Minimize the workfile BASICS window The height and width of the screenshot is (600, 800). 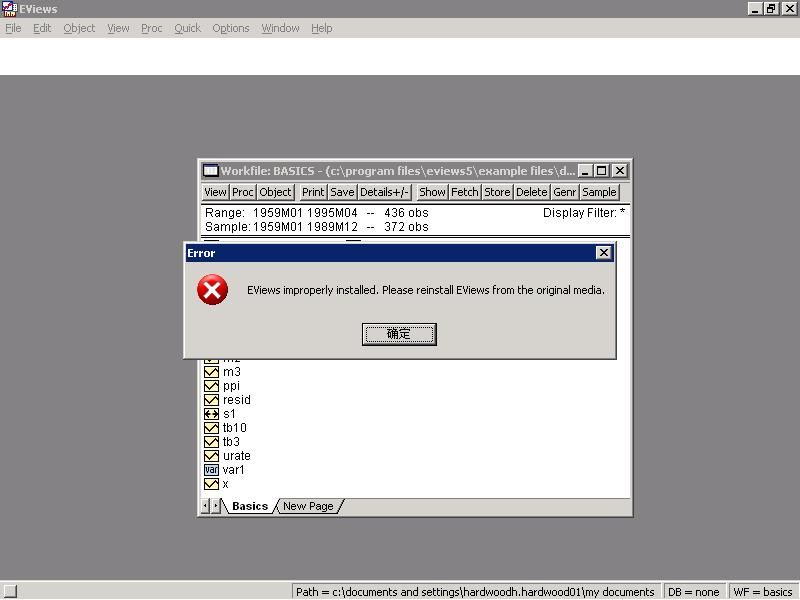(586, 170)
